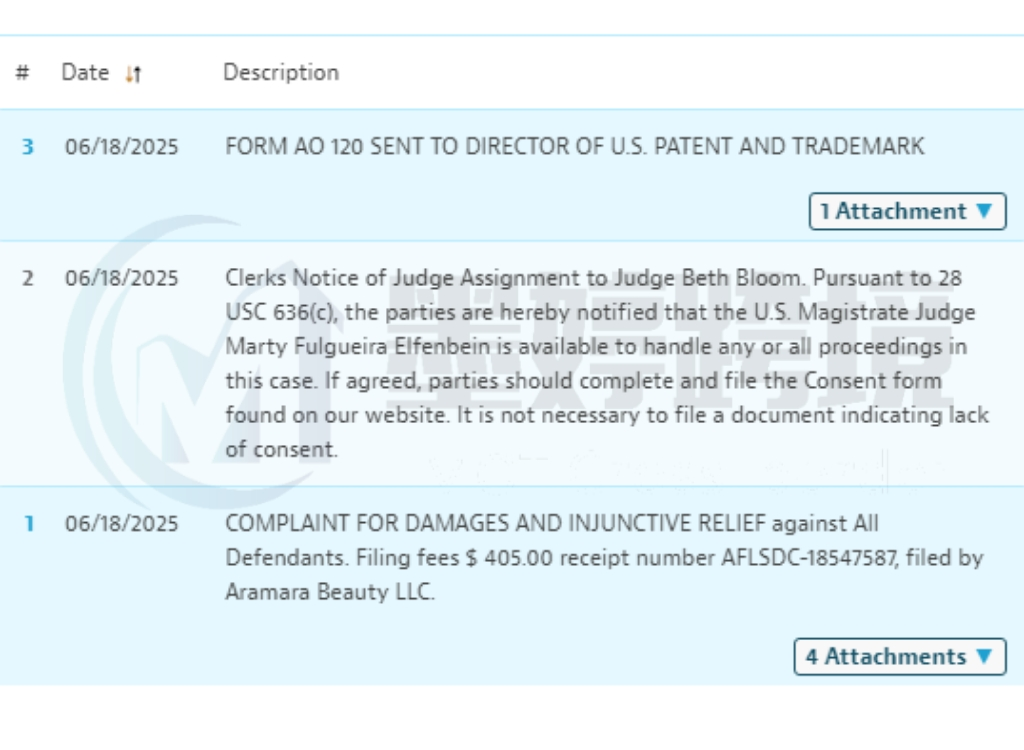This screenshot has width=1024, height=750.
Task: Click the triangle arrow on 1 Attachment
Action: pos(984,211)
